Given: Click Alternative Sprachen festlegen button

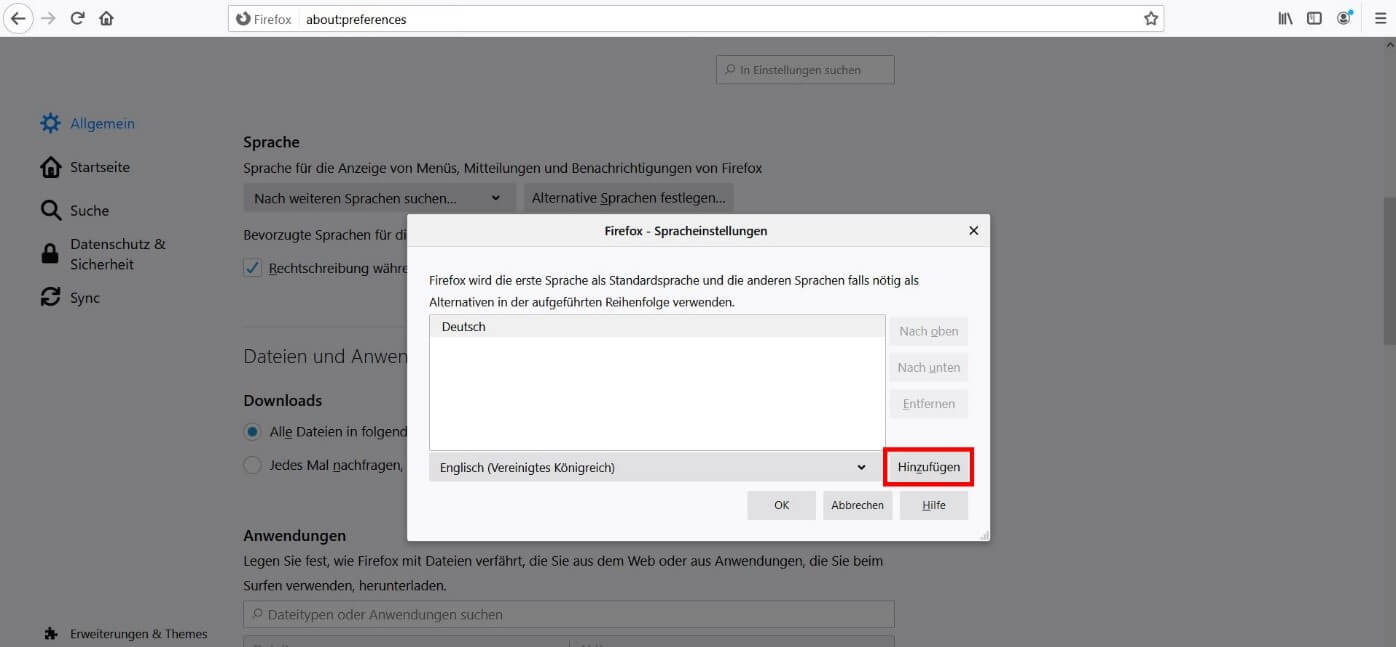Looking at the screenshot, I should coord(629,198).
